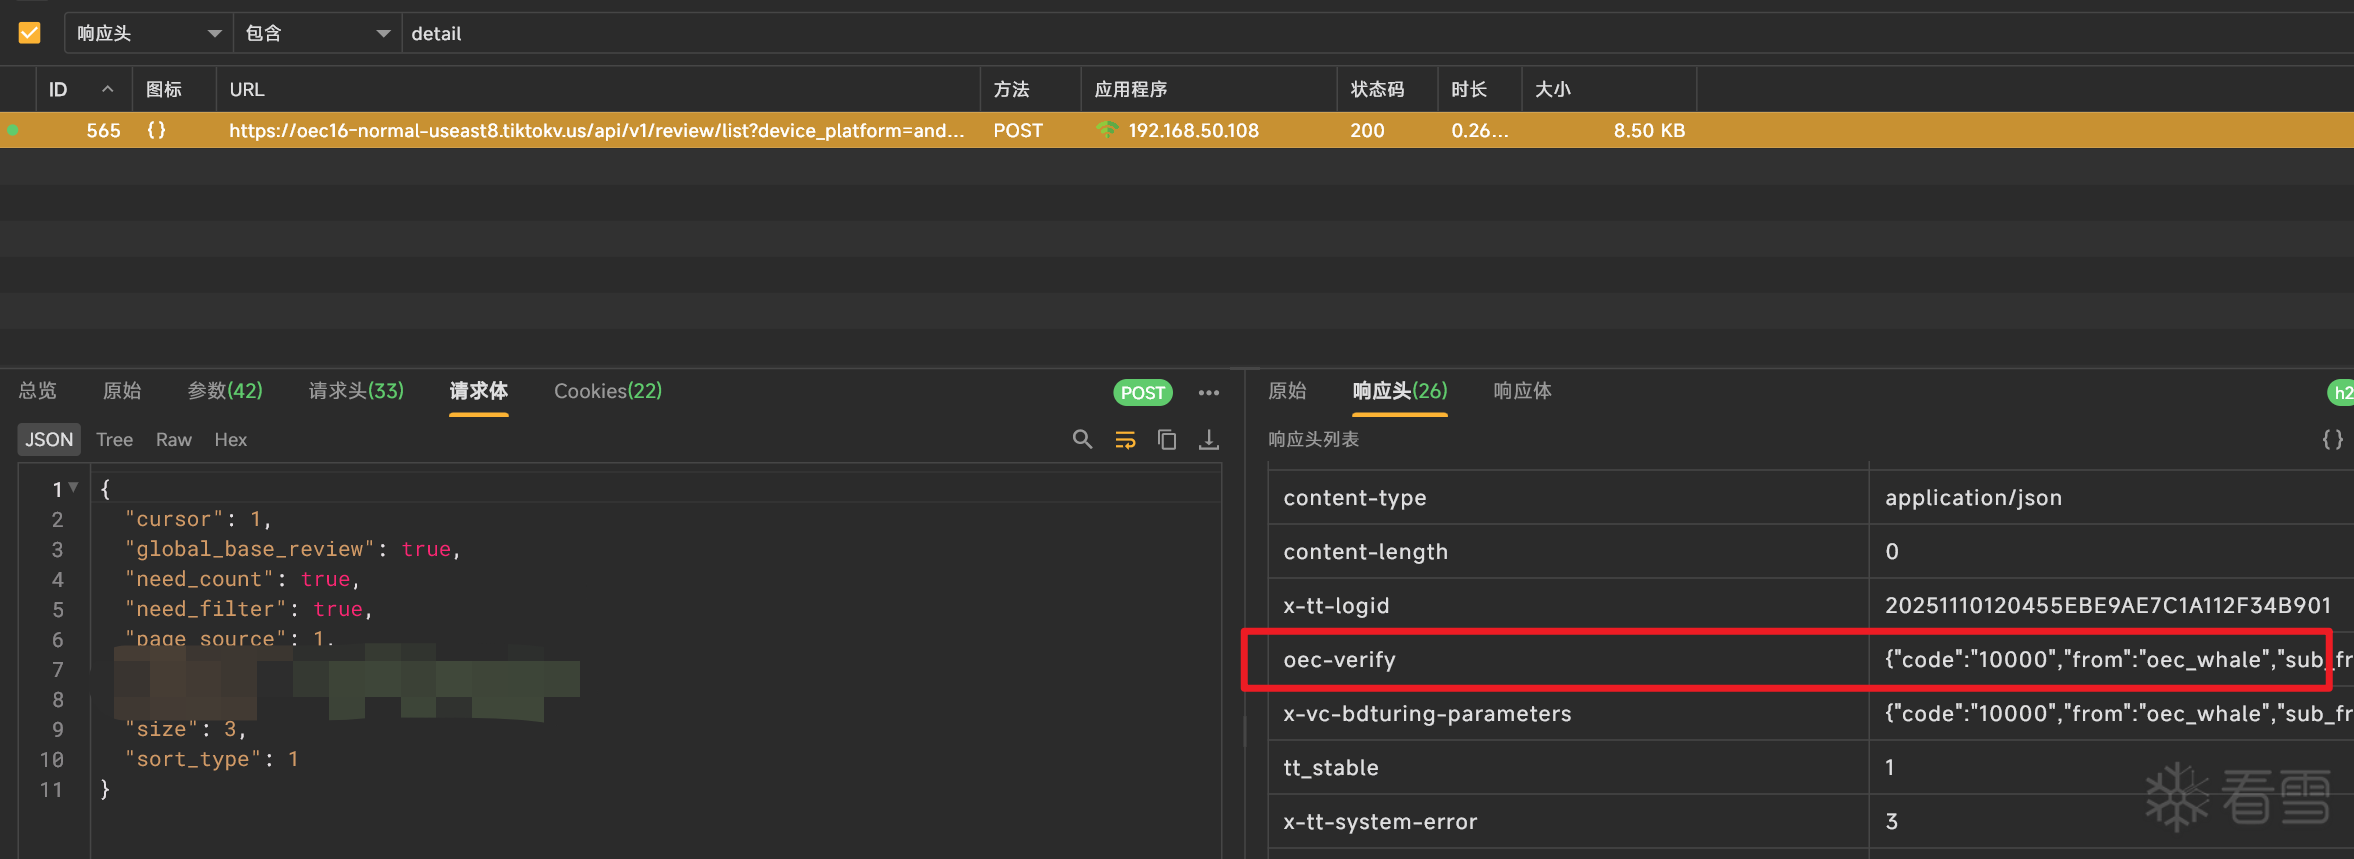This screenshot has height=859, width=2354.
Task: Open the request 原始 tab
Action: coord(122,391)
